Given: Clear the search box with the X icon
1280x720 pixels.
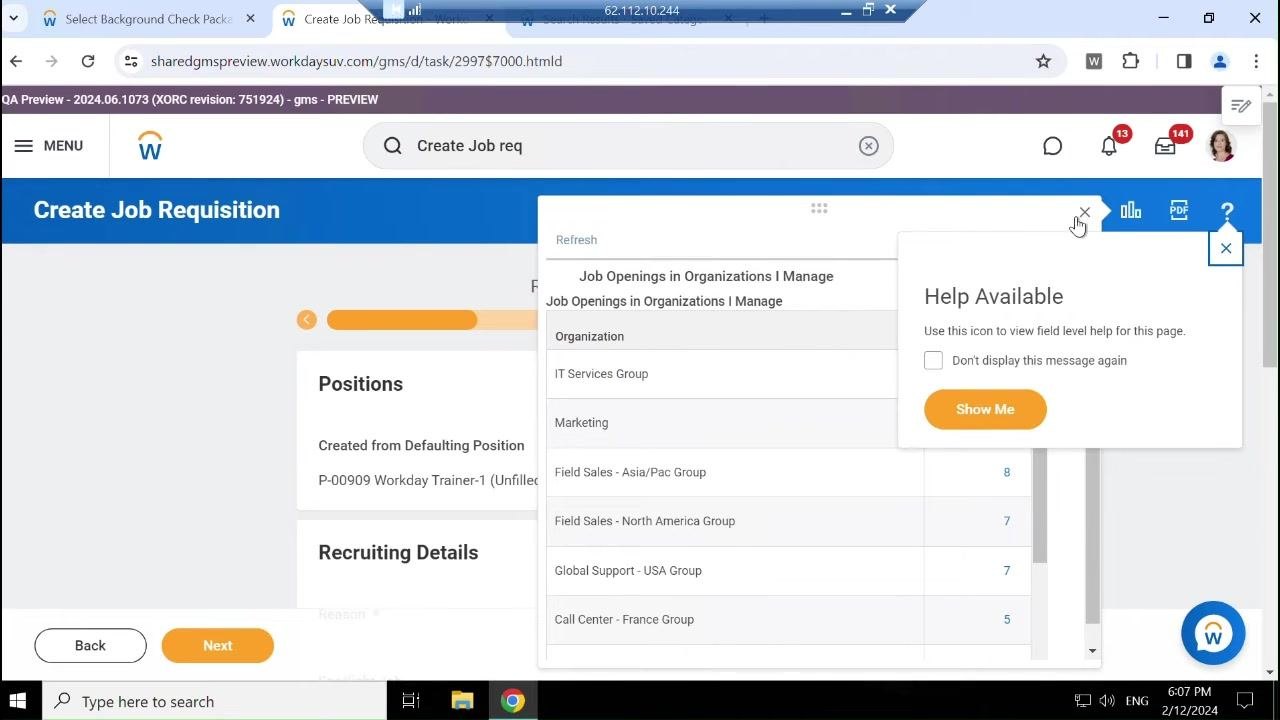Looking at the screenshot, I should point(868,146).
